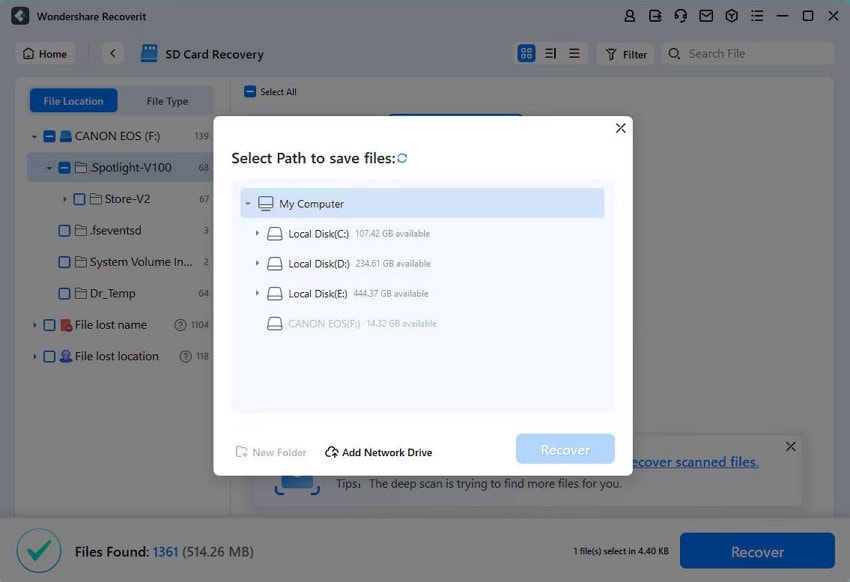Click the Wondershare Recoverit logo
Image resolution: width=850 pixels, height=582 pixels.
pos(20,16)
